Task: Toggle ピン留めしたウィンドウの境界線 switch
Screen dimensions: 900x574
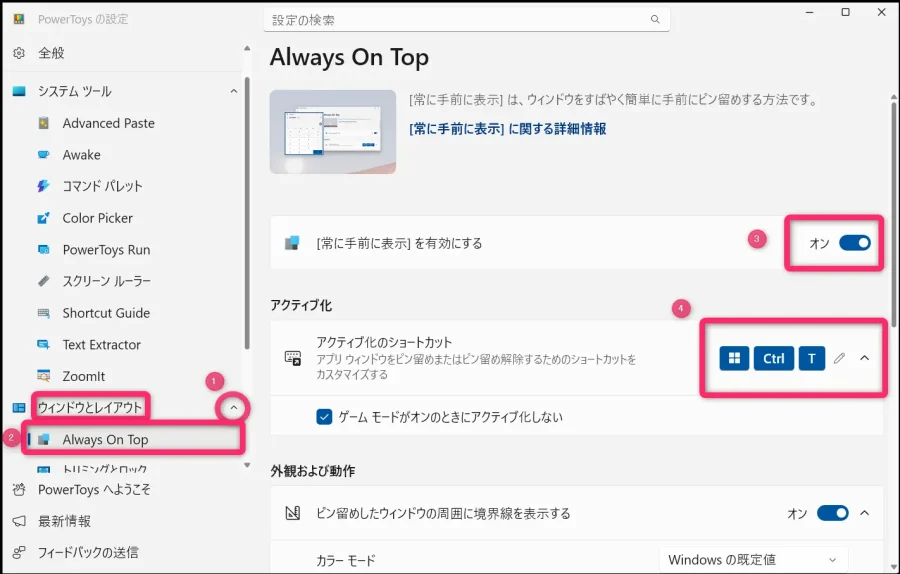Action: click(833, 513)
